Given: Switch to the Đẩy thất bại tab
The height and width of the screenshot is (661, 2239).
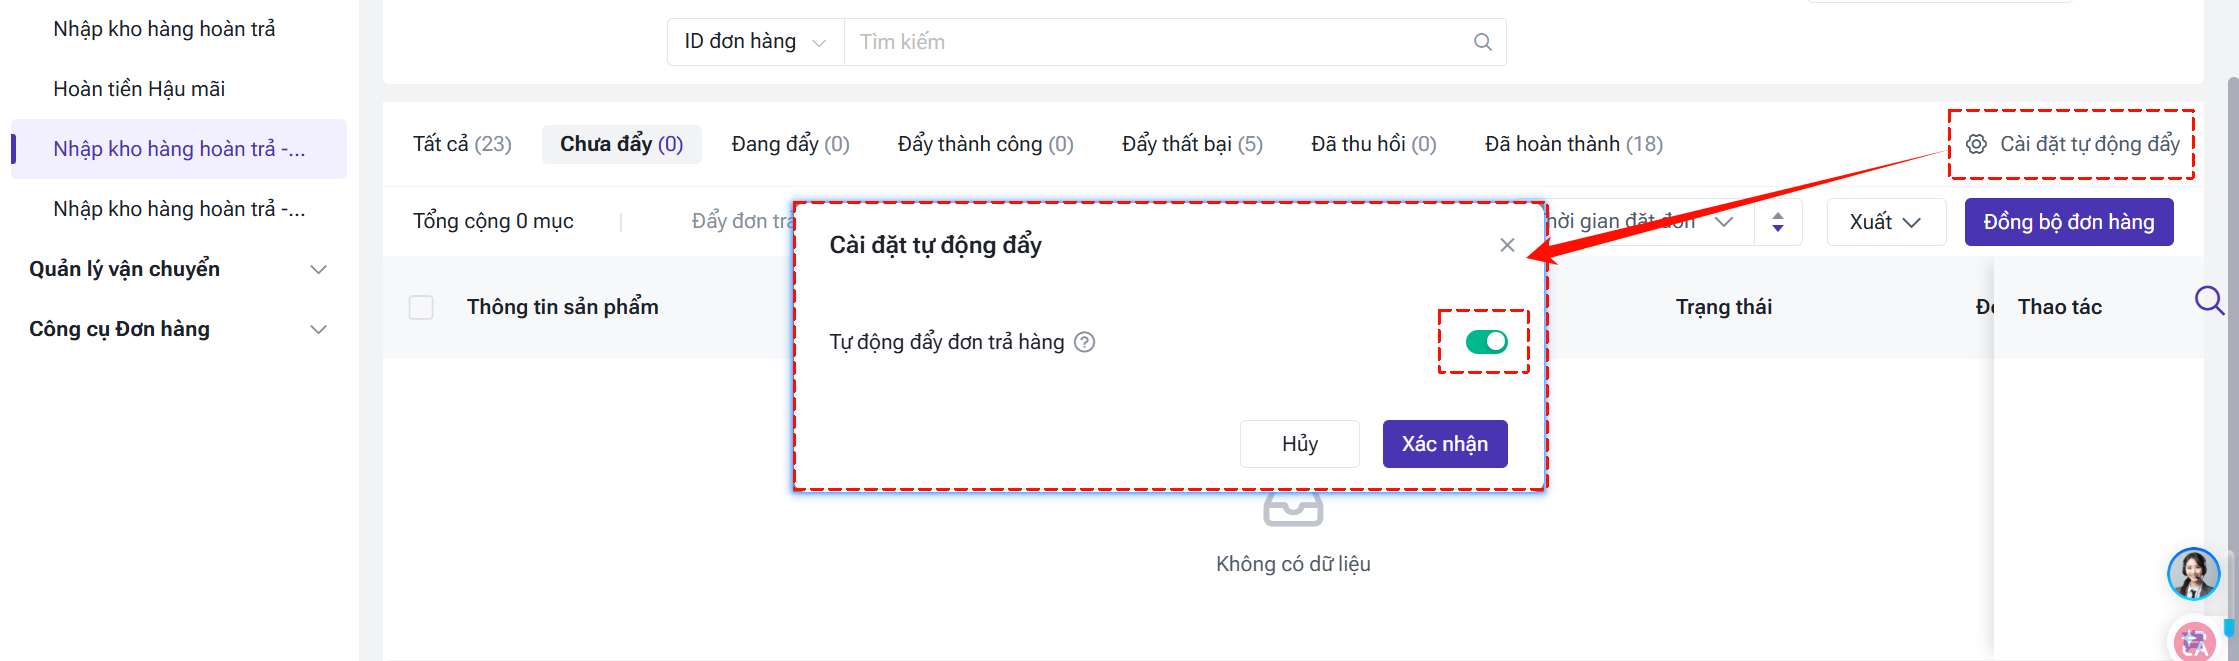Looking at the screenshot, I should point(1192,144).
